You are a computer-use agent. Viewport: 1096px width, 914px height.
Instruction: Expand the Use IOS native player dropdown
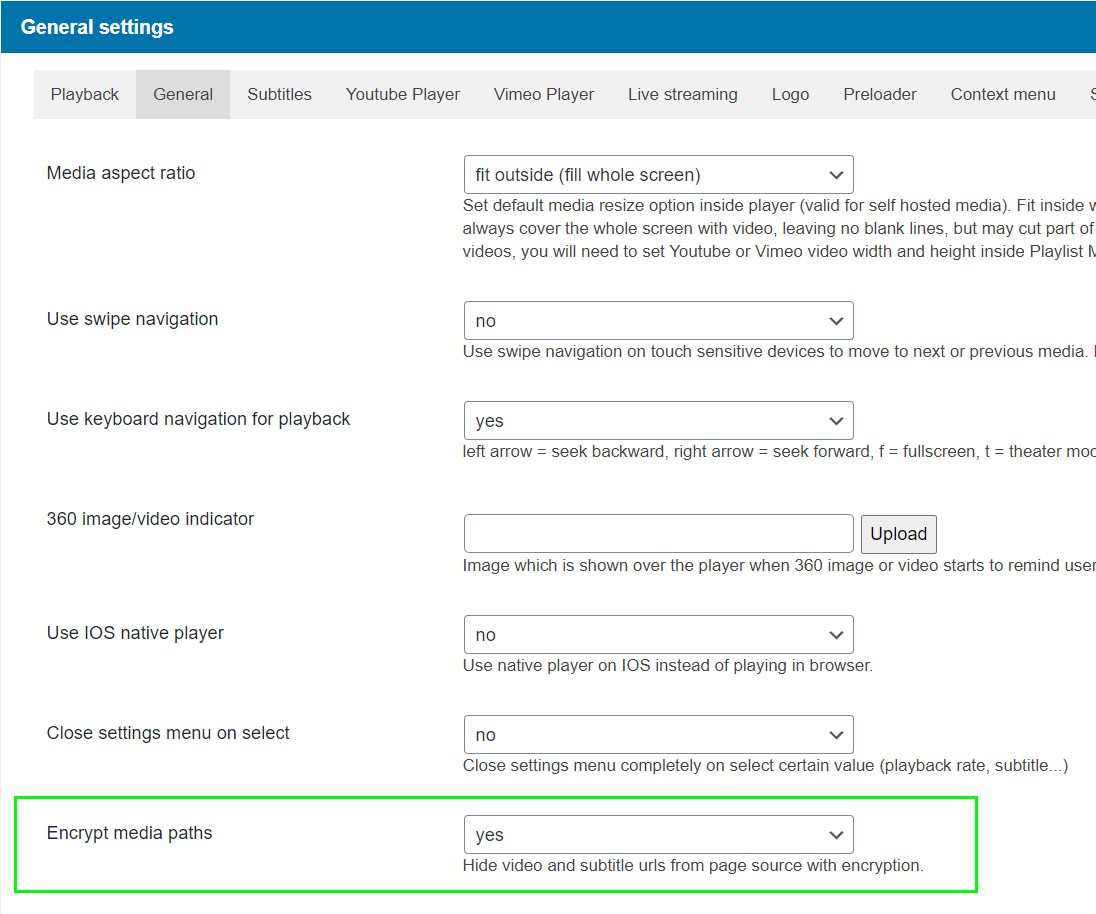[x=658, y=635]
